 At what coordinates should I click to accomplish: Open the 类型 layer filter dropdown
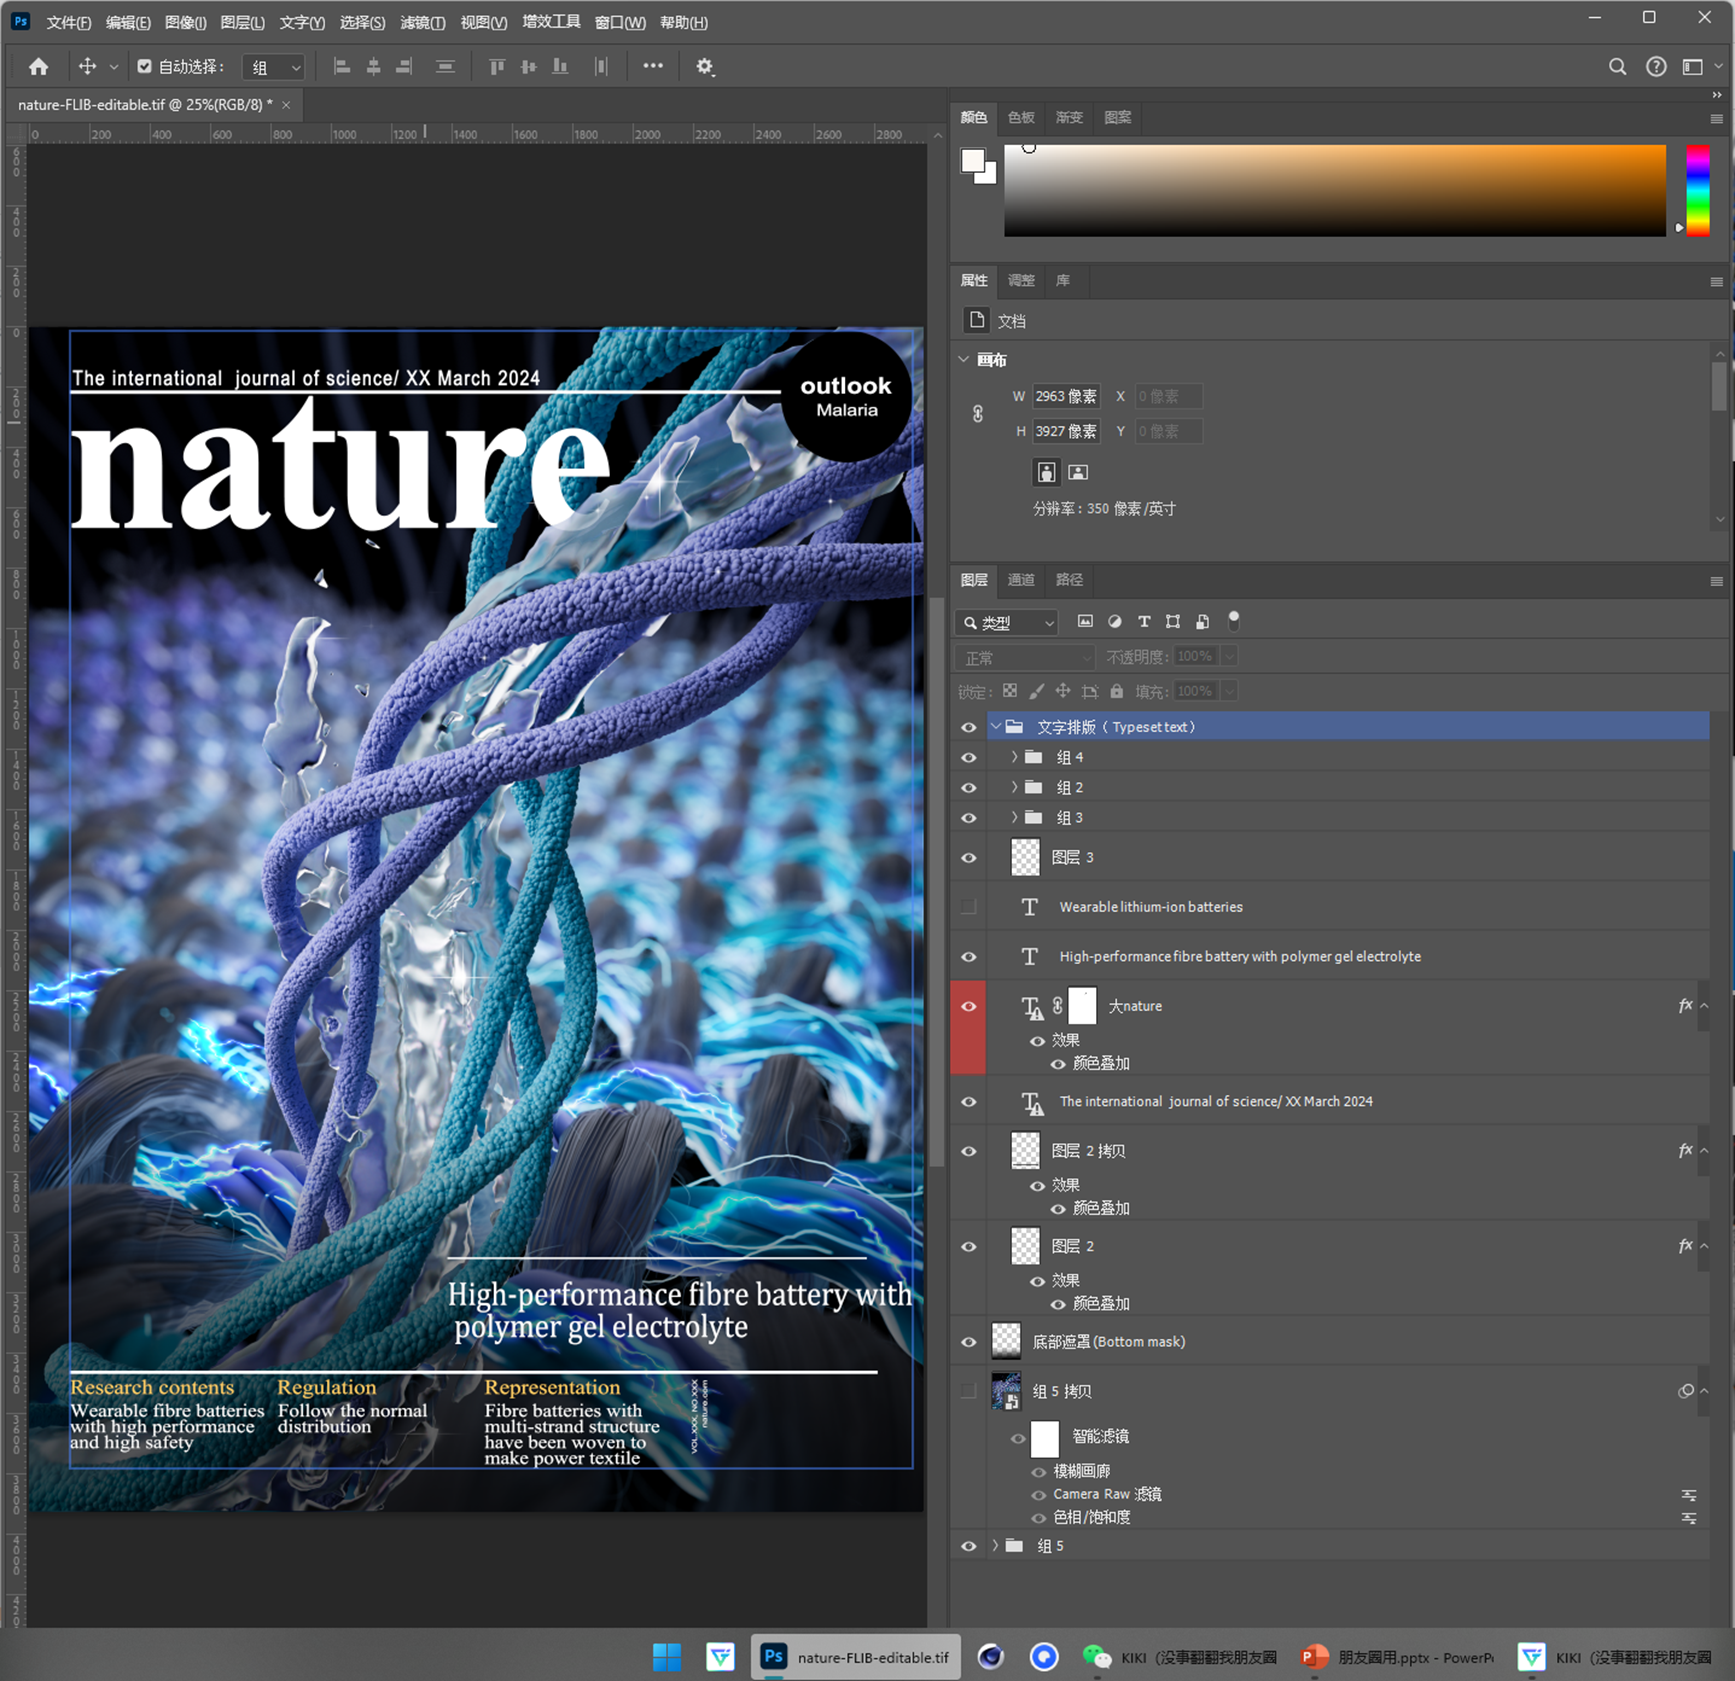pyautogui.click(x=1006, y=622)
